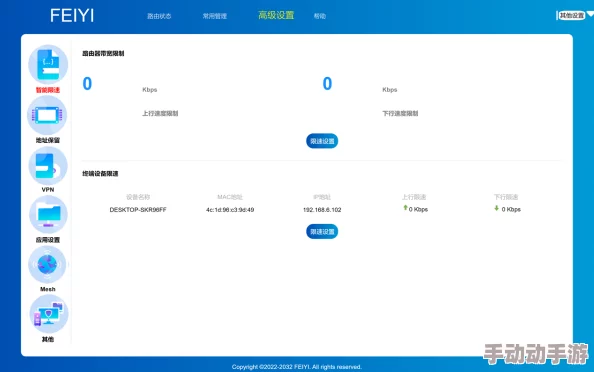The image size is (594, 372).
Task: Click the 终端设备限速 section heading
Action: [100, 173]
